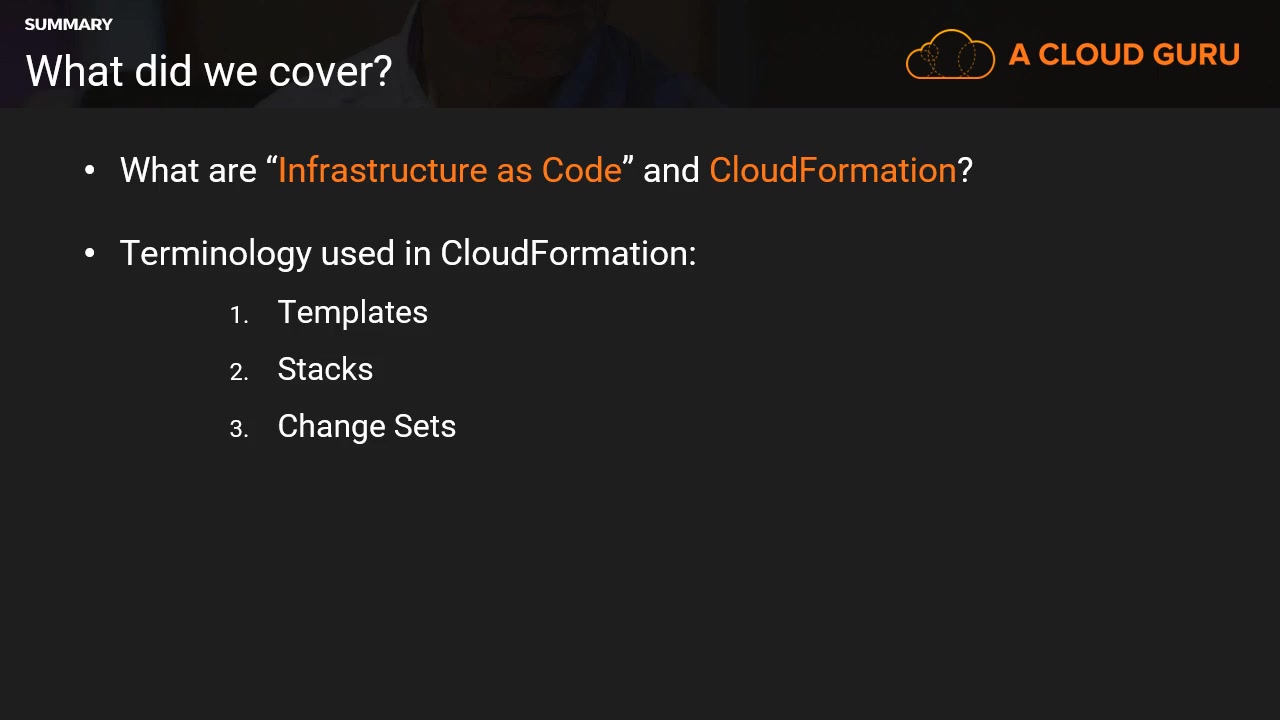Screen dimensions: 1280x720
Task: Click the number "2." beside Stacks
Action: (x=238, y=372)
